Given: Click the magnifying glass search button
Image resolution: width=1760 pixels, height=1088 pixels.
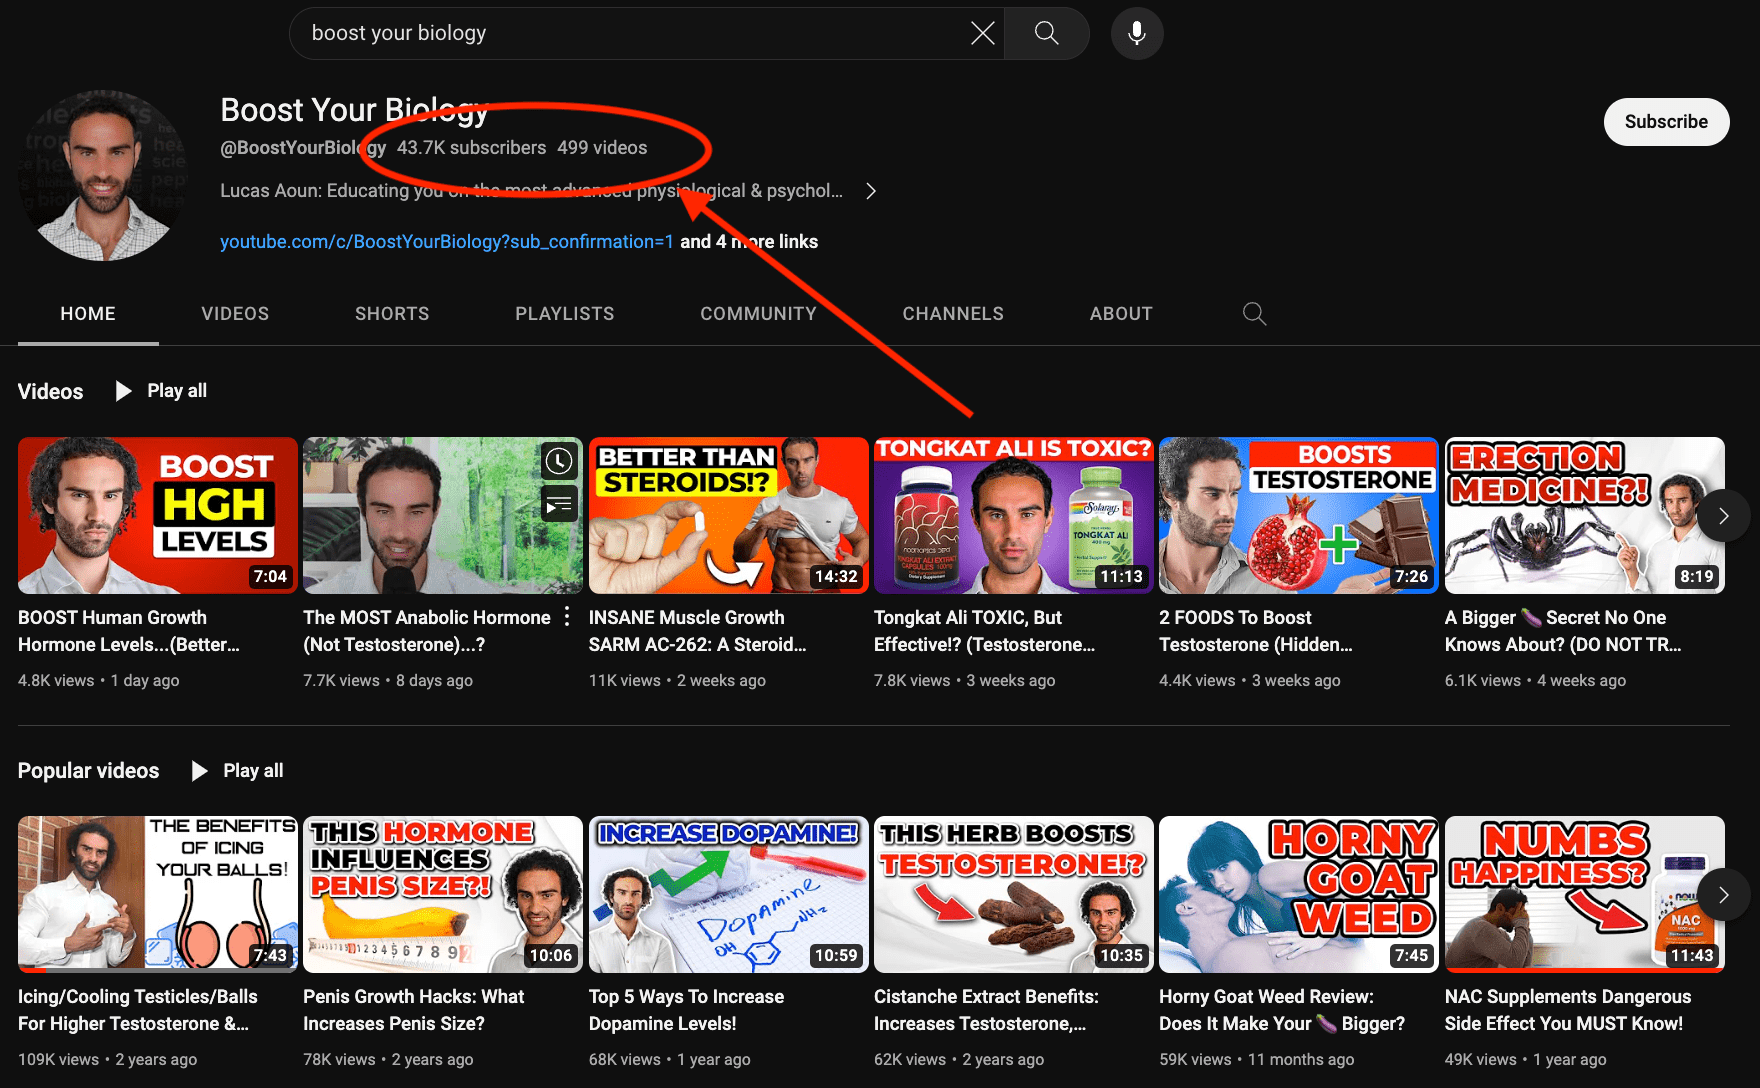Looking at the screenshot, I should click(x=1046, y=33).
